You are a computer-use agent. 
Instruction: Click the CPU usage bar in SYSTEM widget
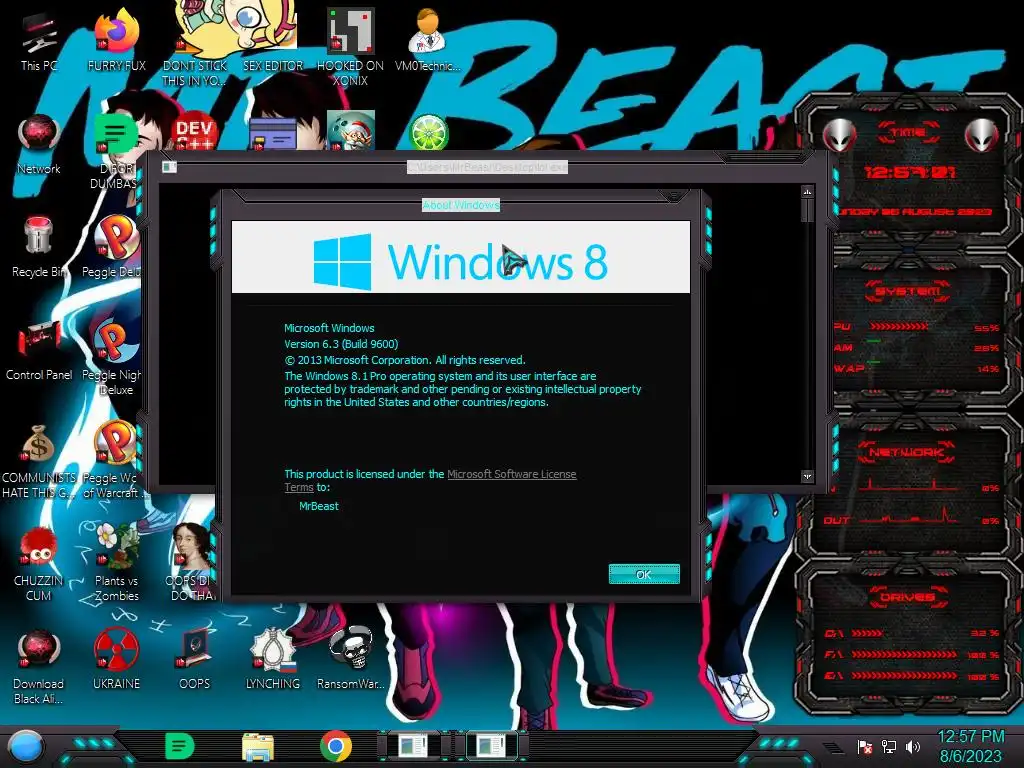click(x=899, y=326)
